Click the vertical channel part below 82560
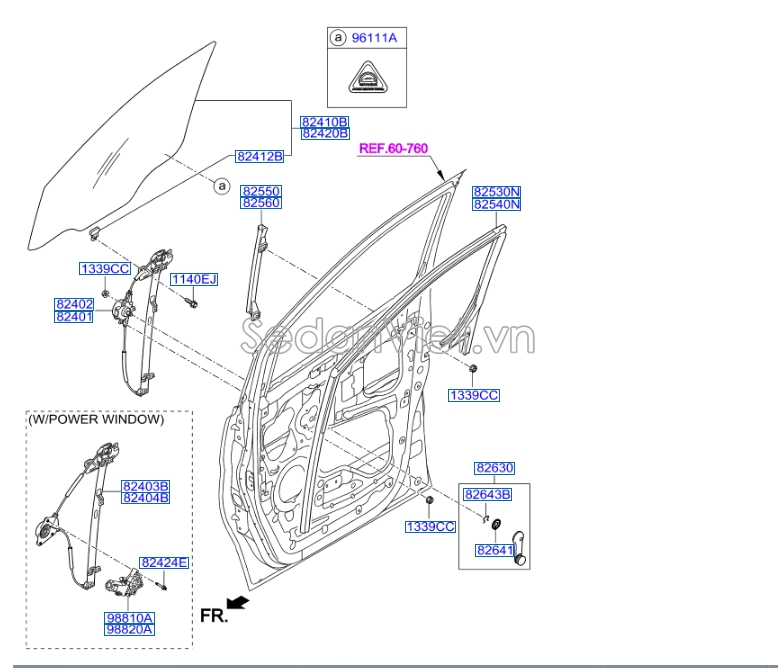The image size is (778, 668). click(x=259, y=268)
